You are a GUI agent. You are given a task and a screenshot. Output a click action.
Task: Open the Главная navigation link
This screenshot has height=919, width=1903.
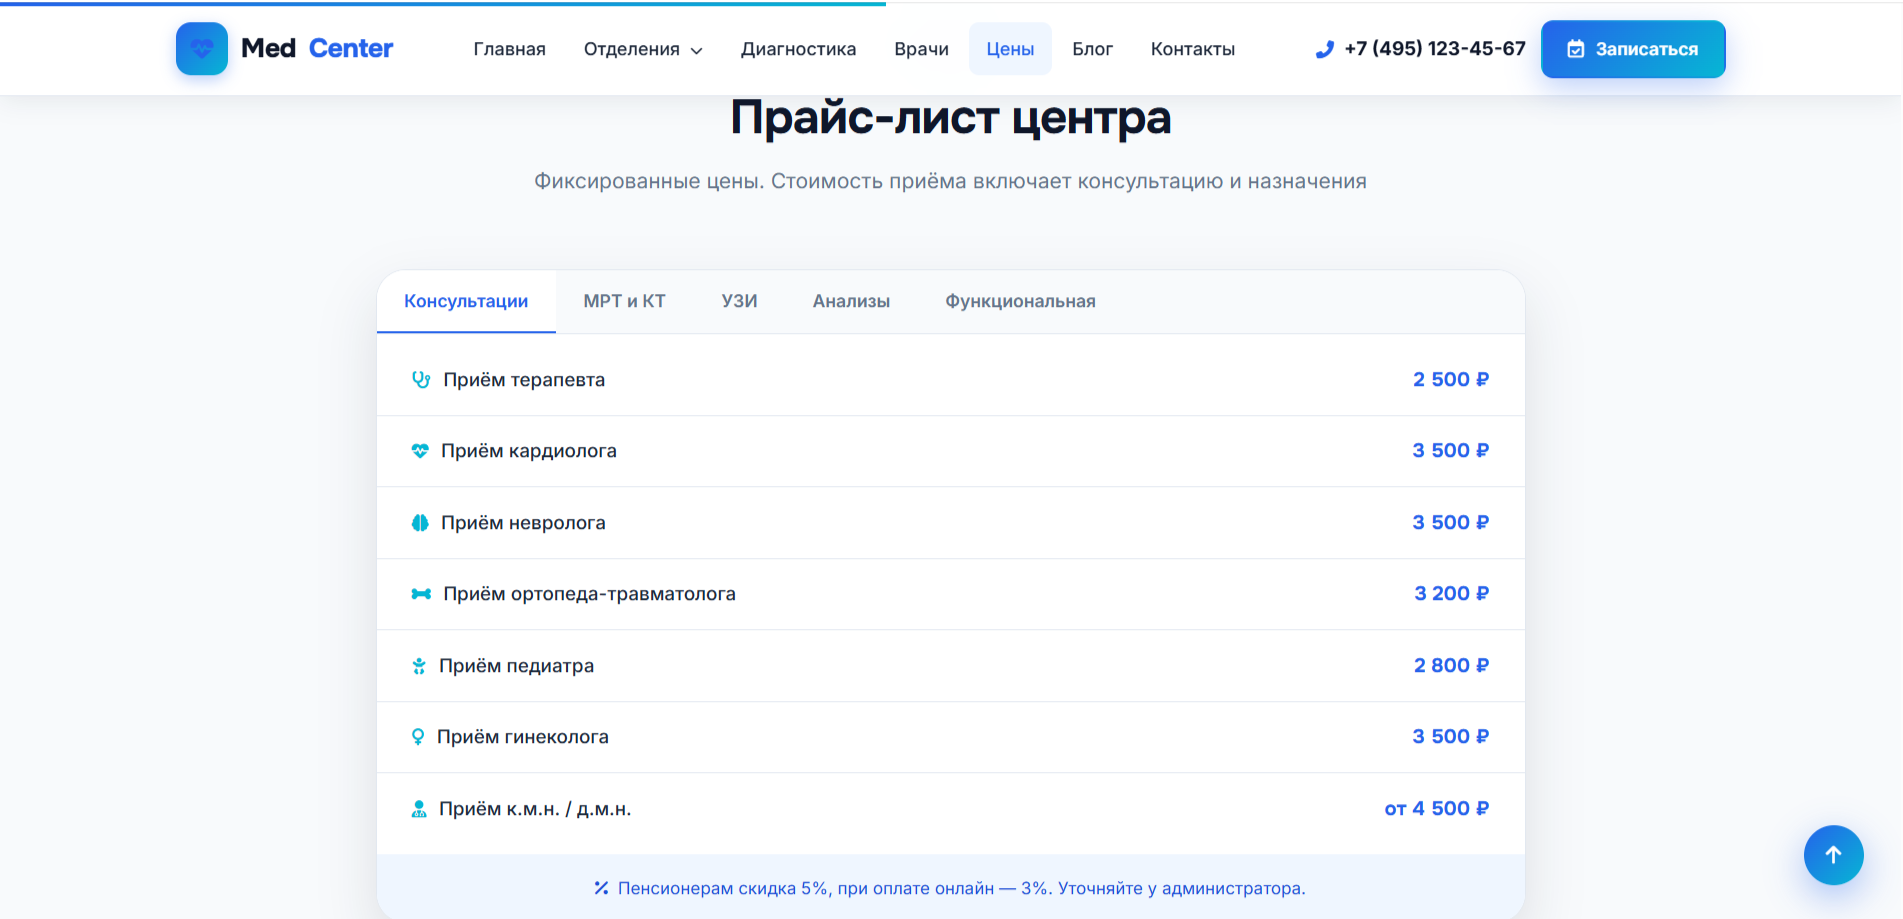510,49
